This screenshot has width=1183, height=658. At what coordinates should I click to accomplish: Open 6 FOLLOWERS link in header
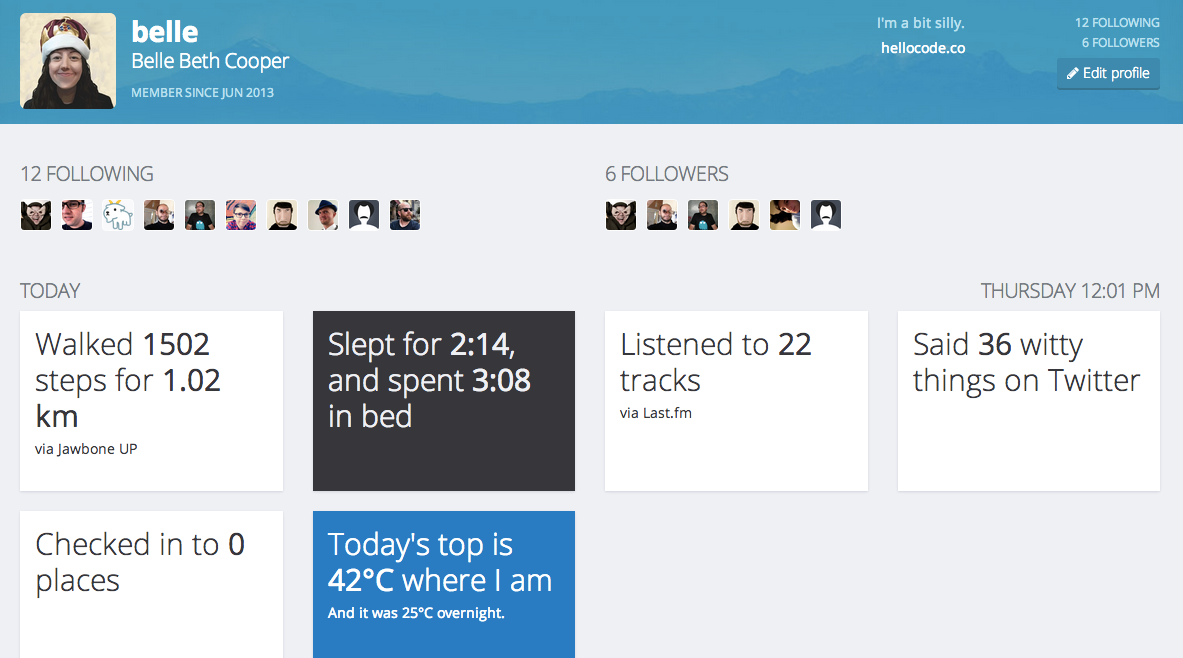(x=1120, y=43)
